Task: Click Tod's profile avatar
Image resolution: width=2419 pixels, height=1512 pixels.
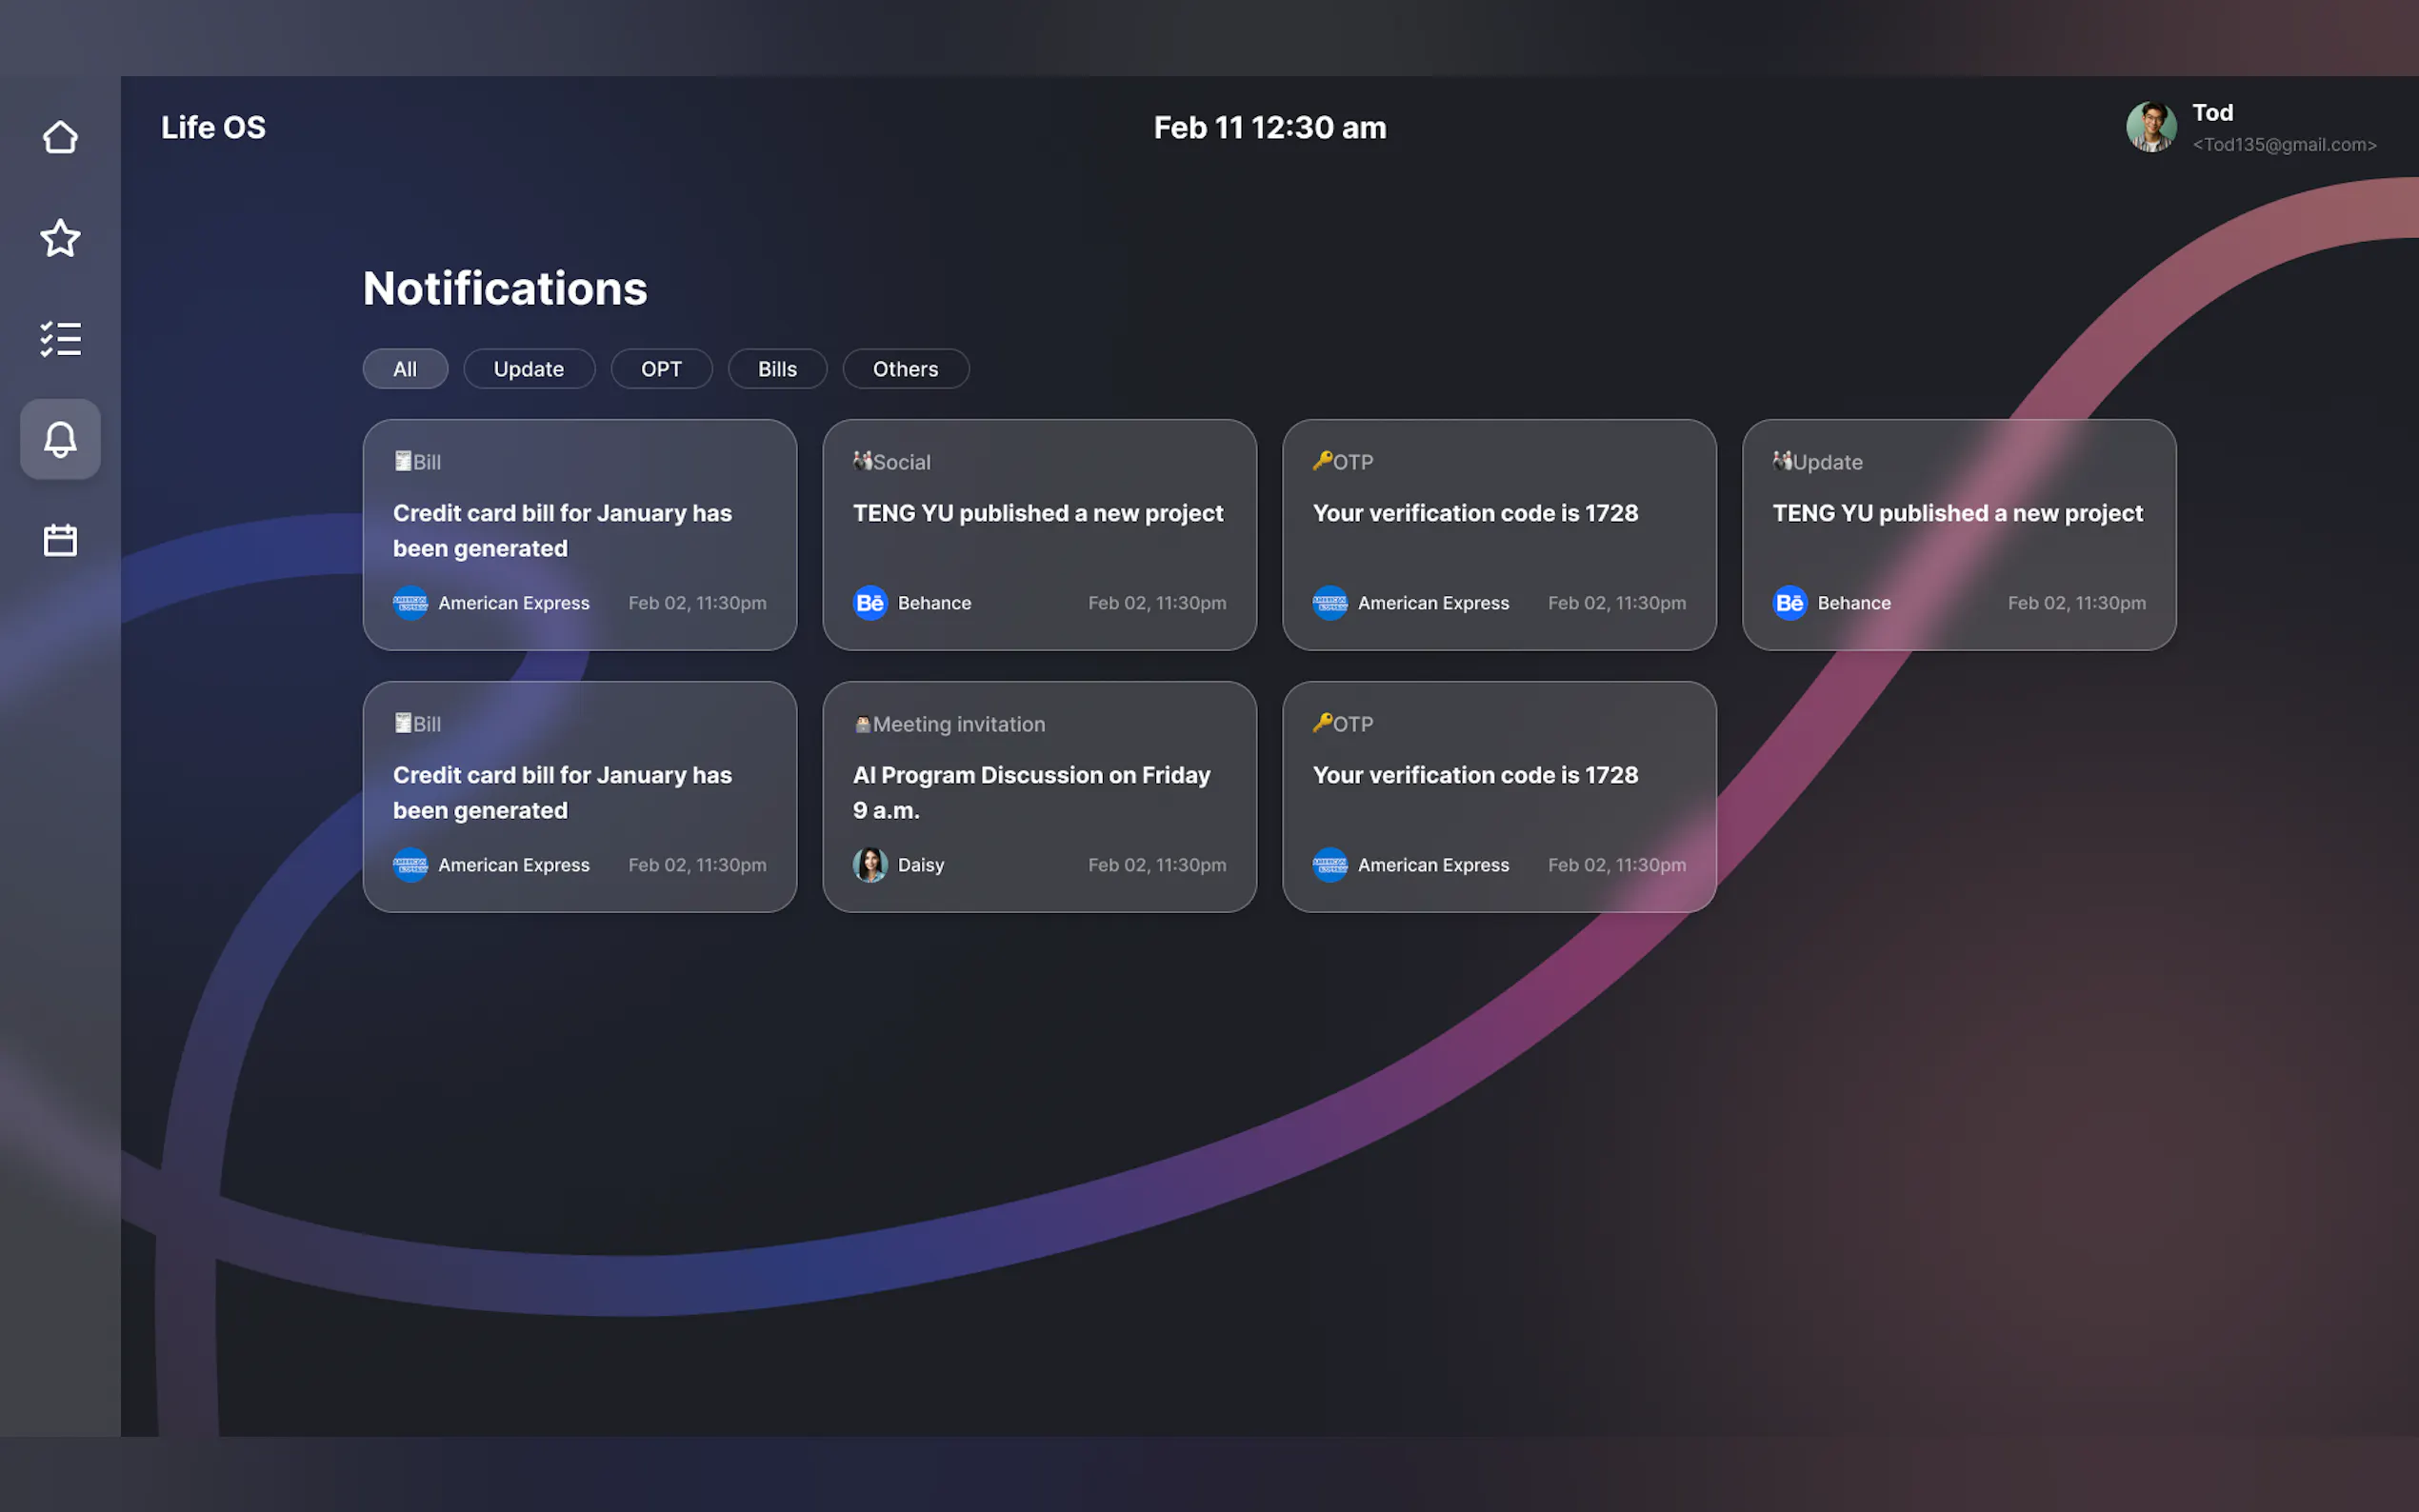Action: 2150,127
